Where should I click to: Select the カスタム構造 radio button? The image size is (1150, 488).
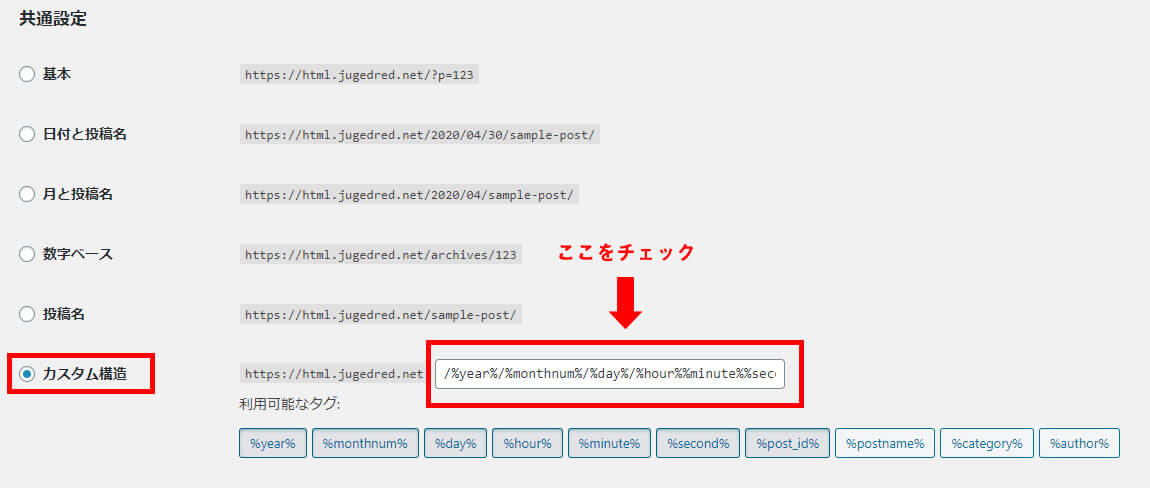(x=27, y=374)
